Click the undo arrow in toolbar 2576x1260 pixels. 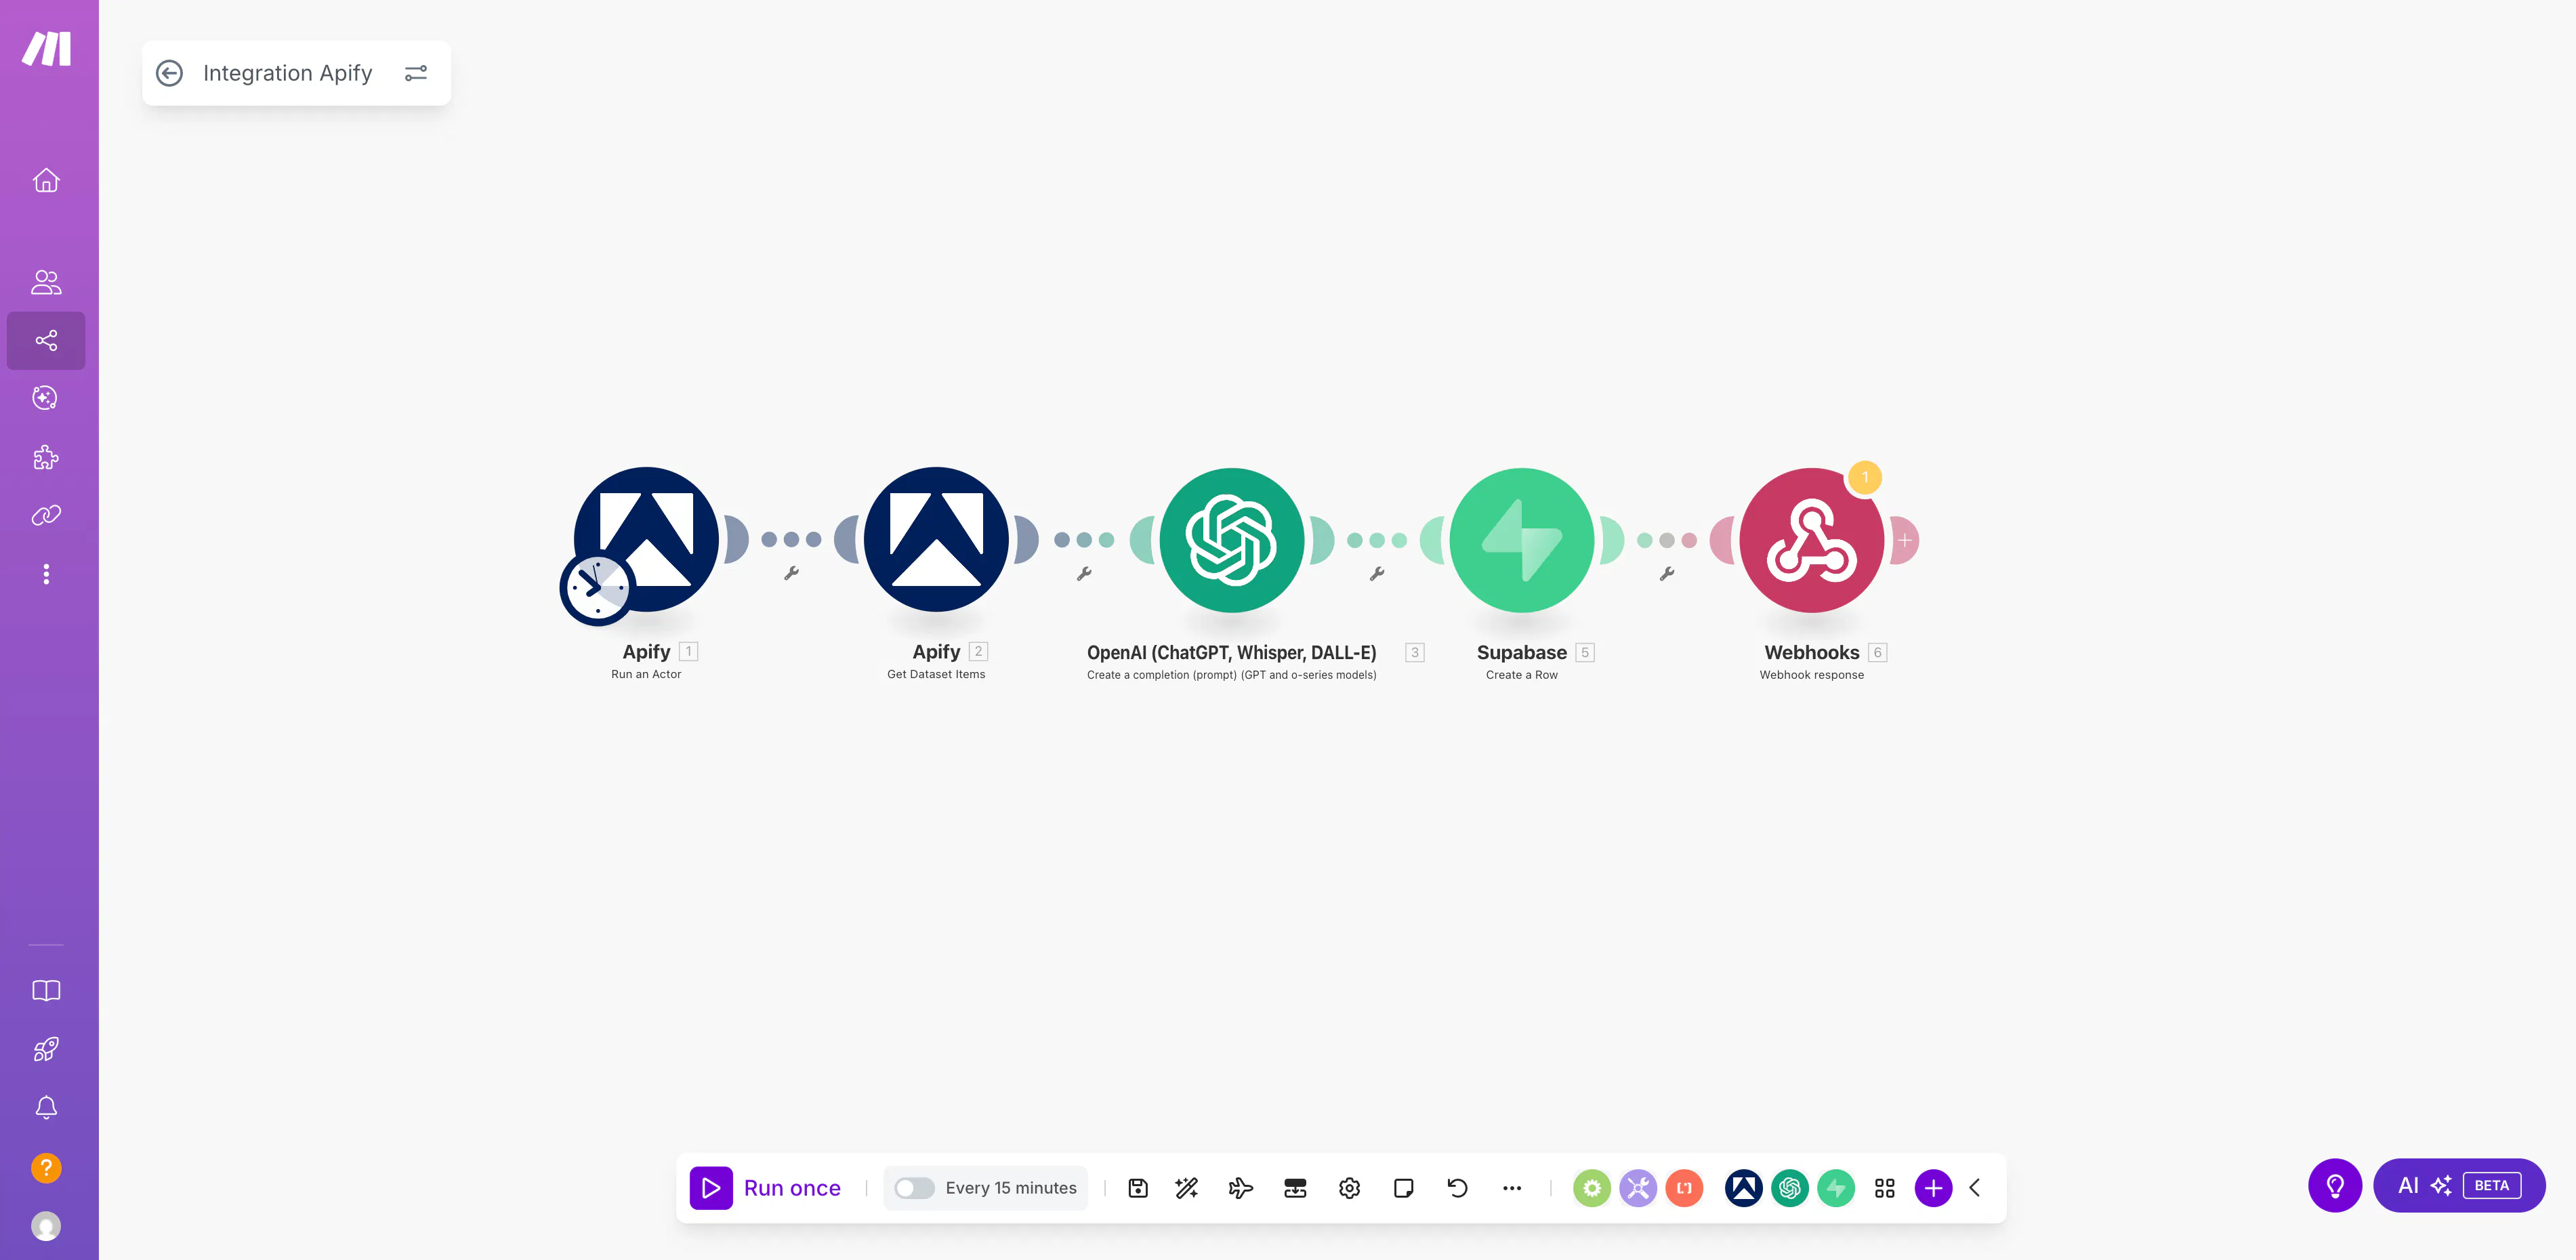[x=1457, y=1188]
